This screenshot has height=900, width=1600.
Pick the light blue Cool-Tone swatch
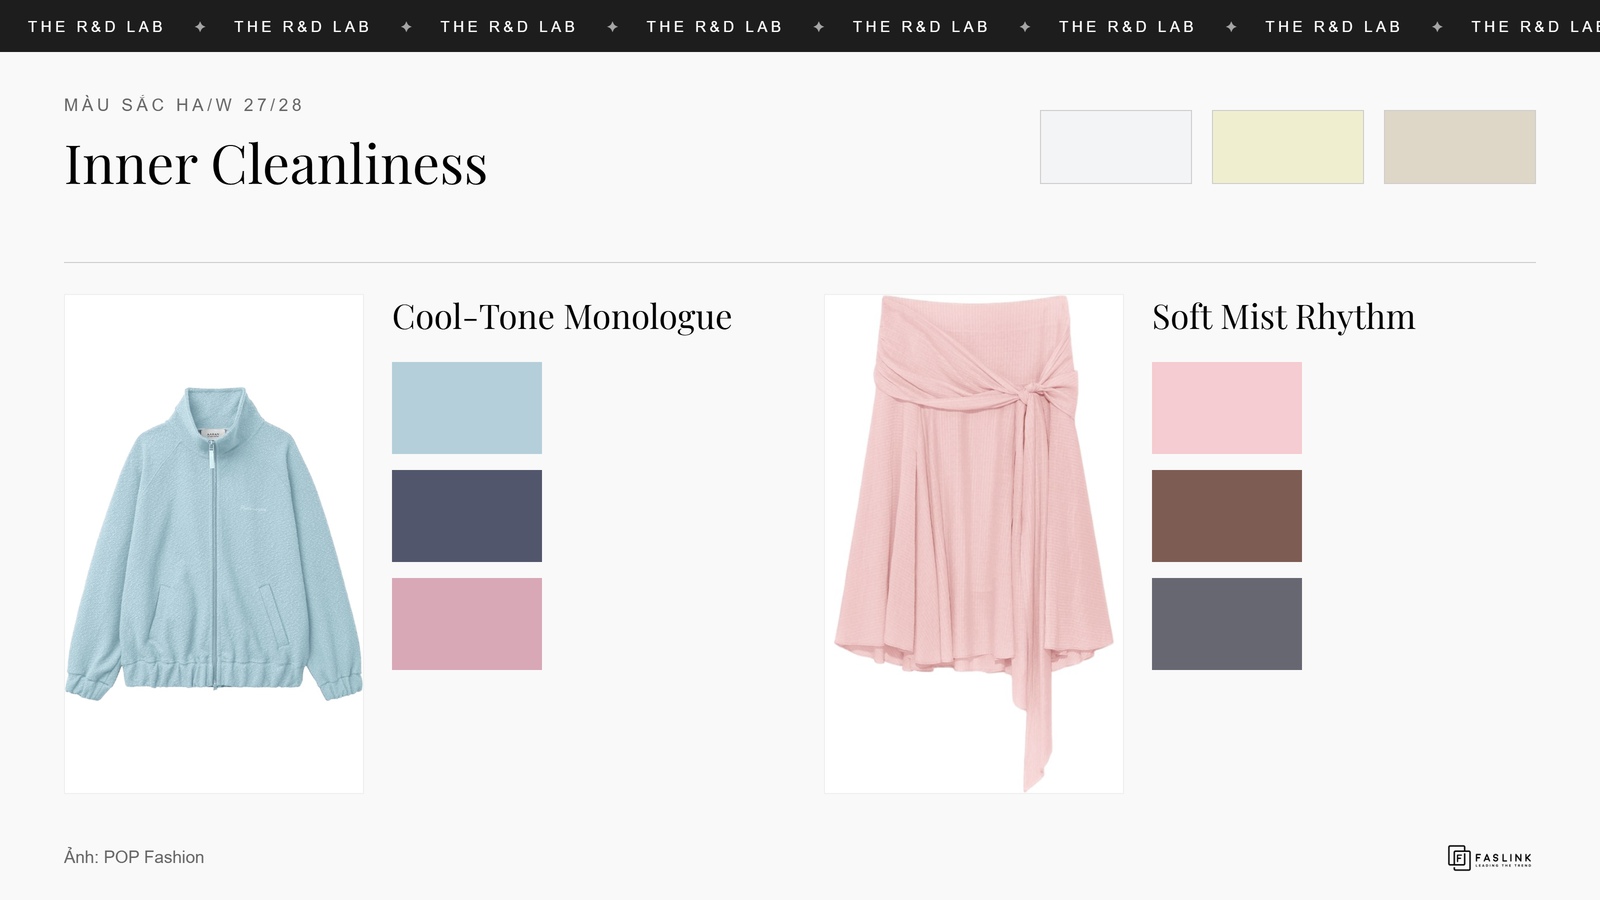467,408
